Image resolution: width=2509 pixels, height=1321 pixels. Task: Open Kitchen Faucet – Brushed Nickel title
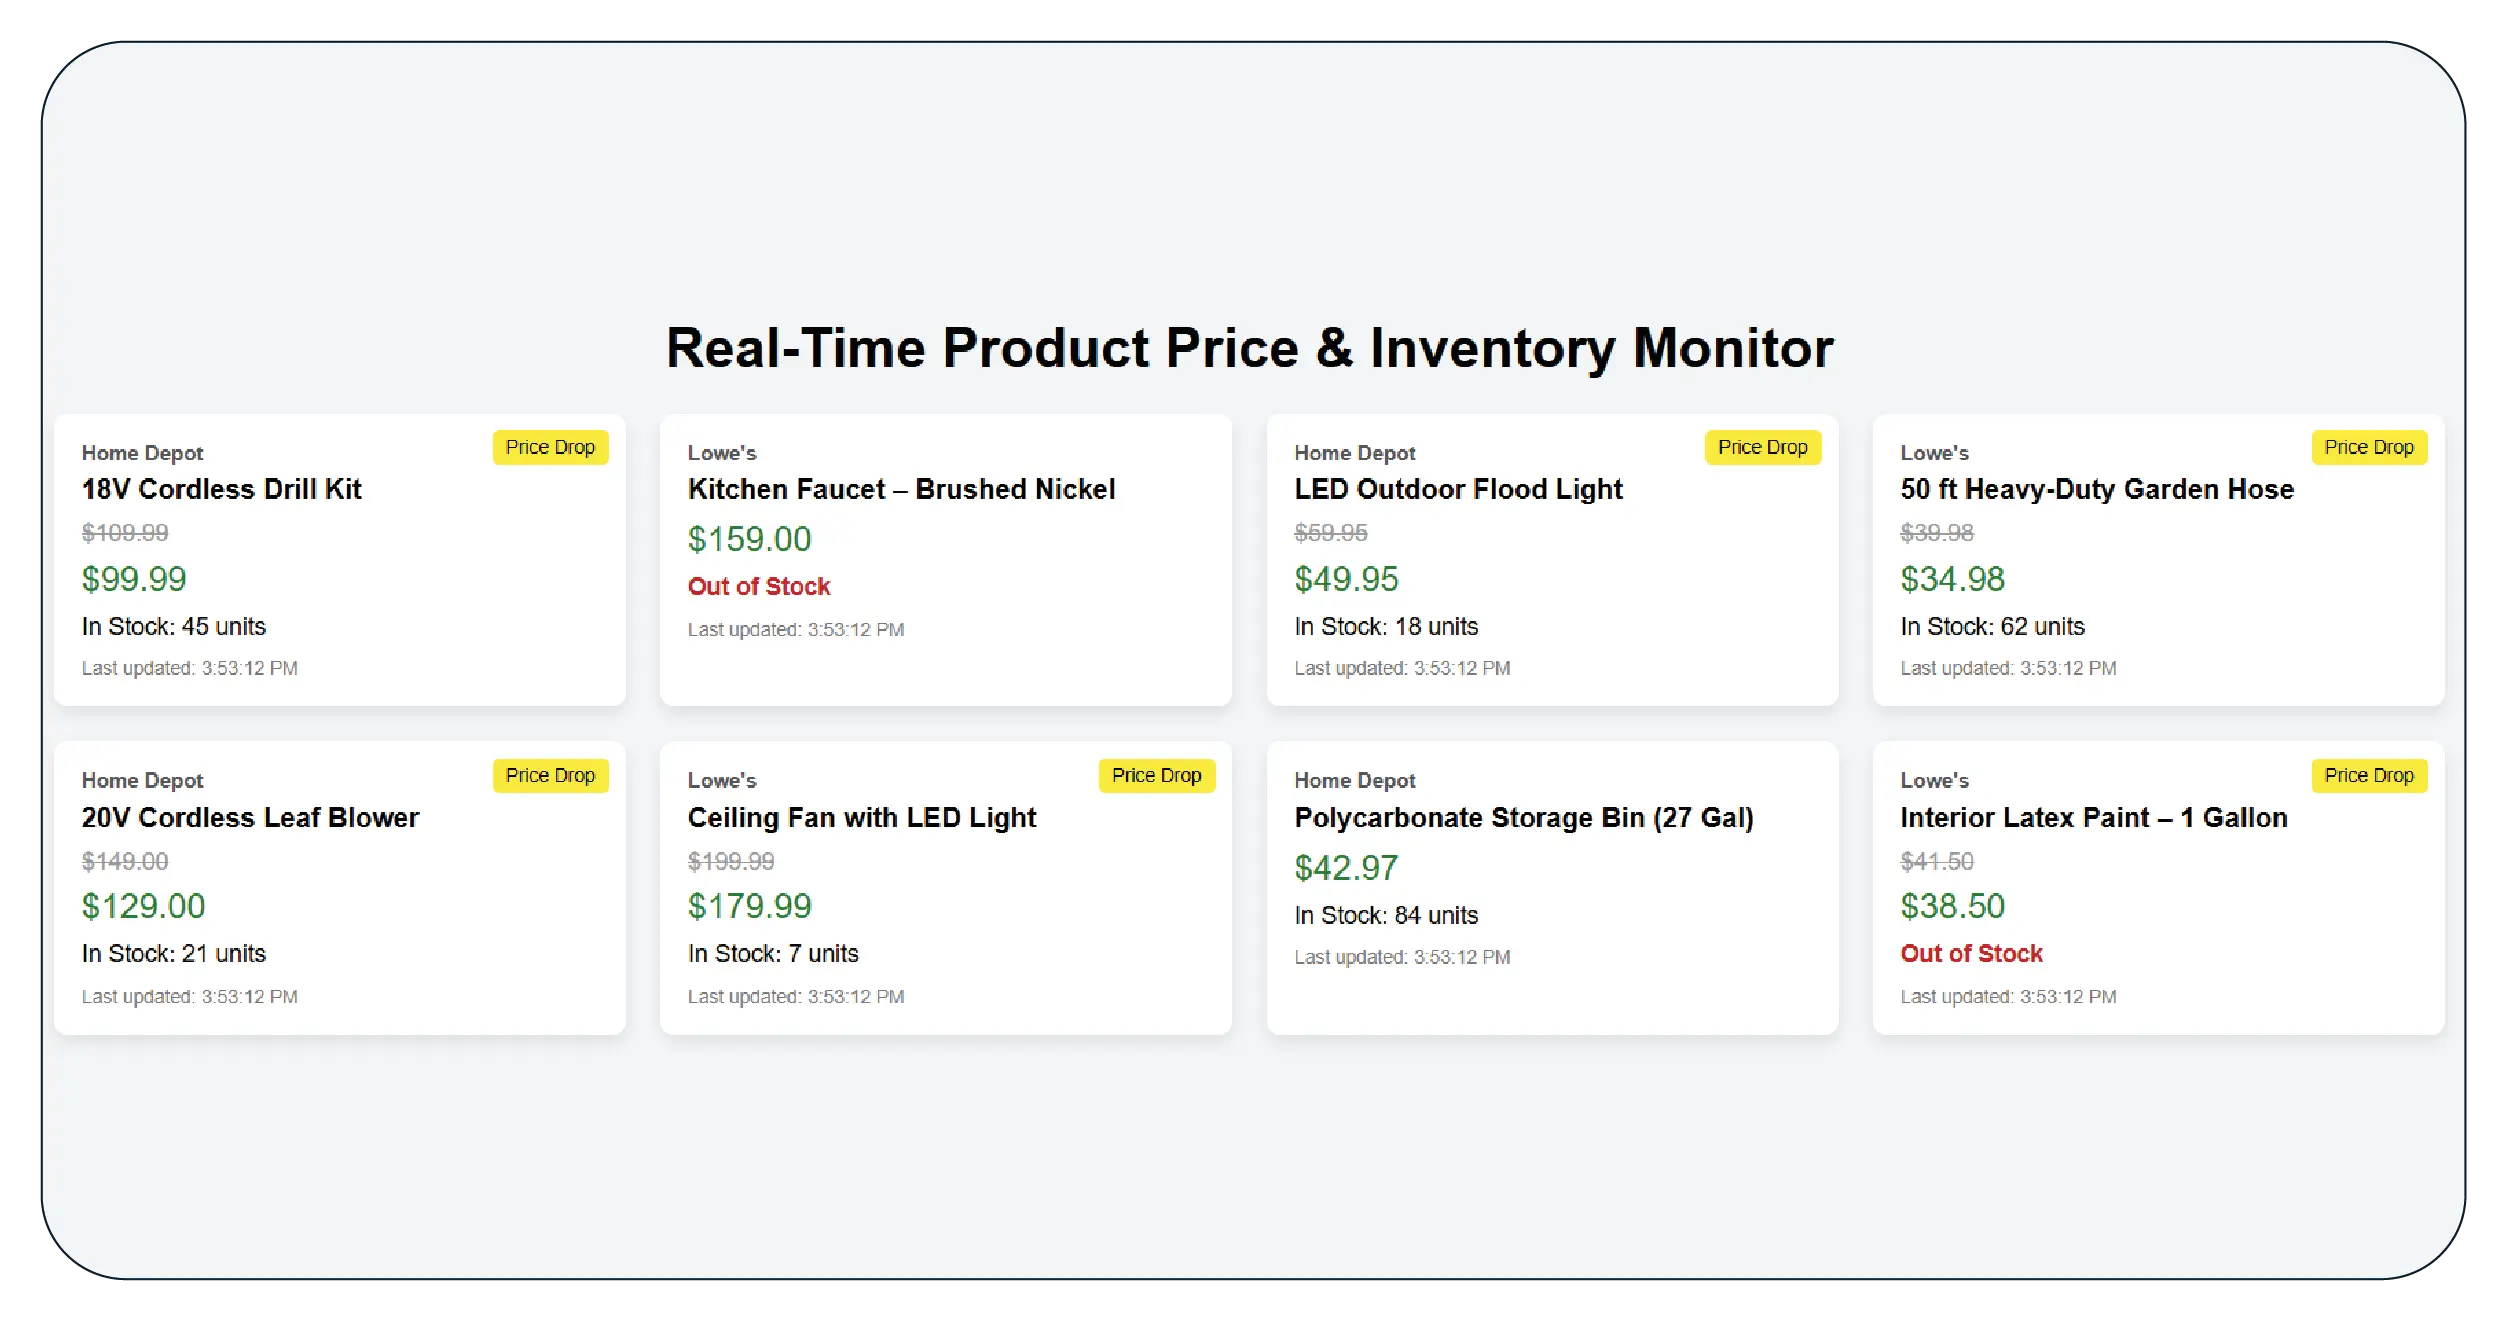tap(901, 489)
